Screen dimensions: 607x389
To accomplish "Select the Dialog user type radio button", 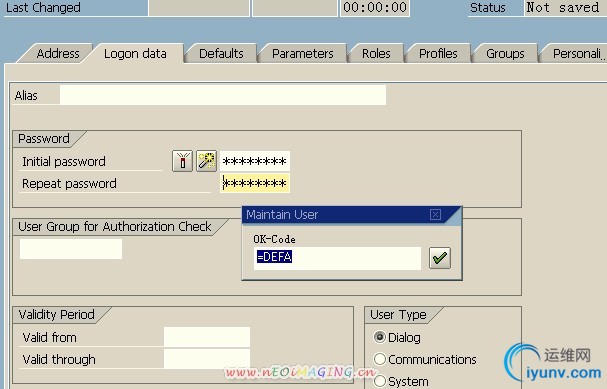I will (x=380, y=337).
